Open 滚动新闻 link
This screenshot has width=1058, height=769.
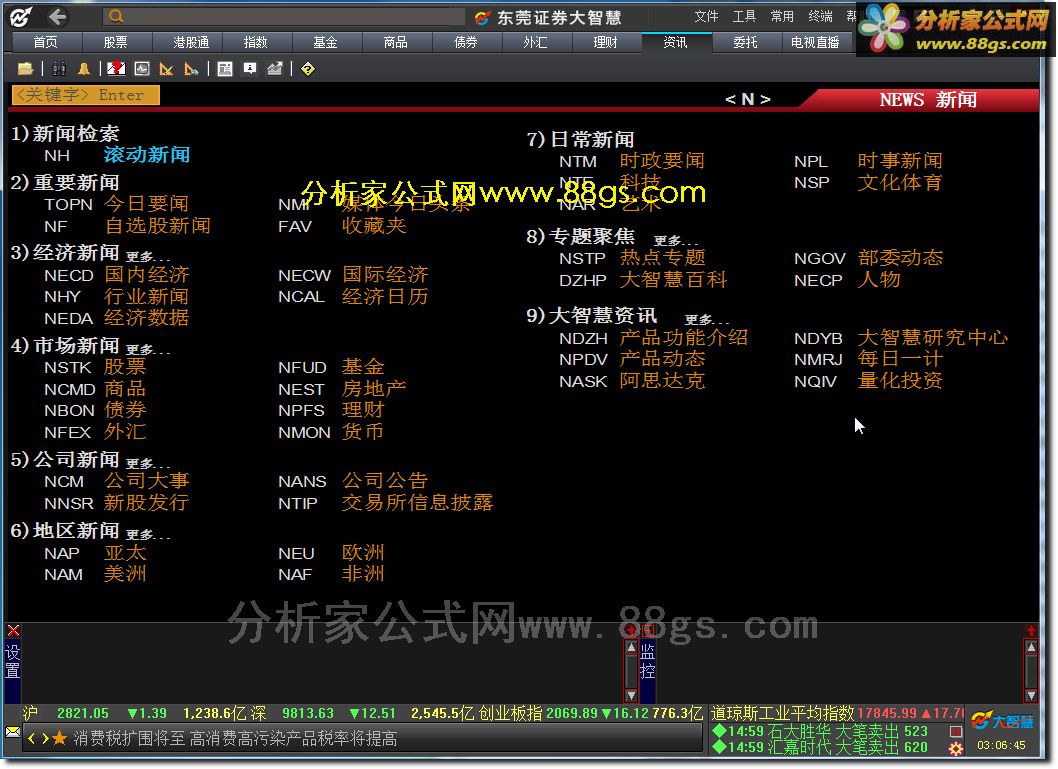click(x=147, y=154)
